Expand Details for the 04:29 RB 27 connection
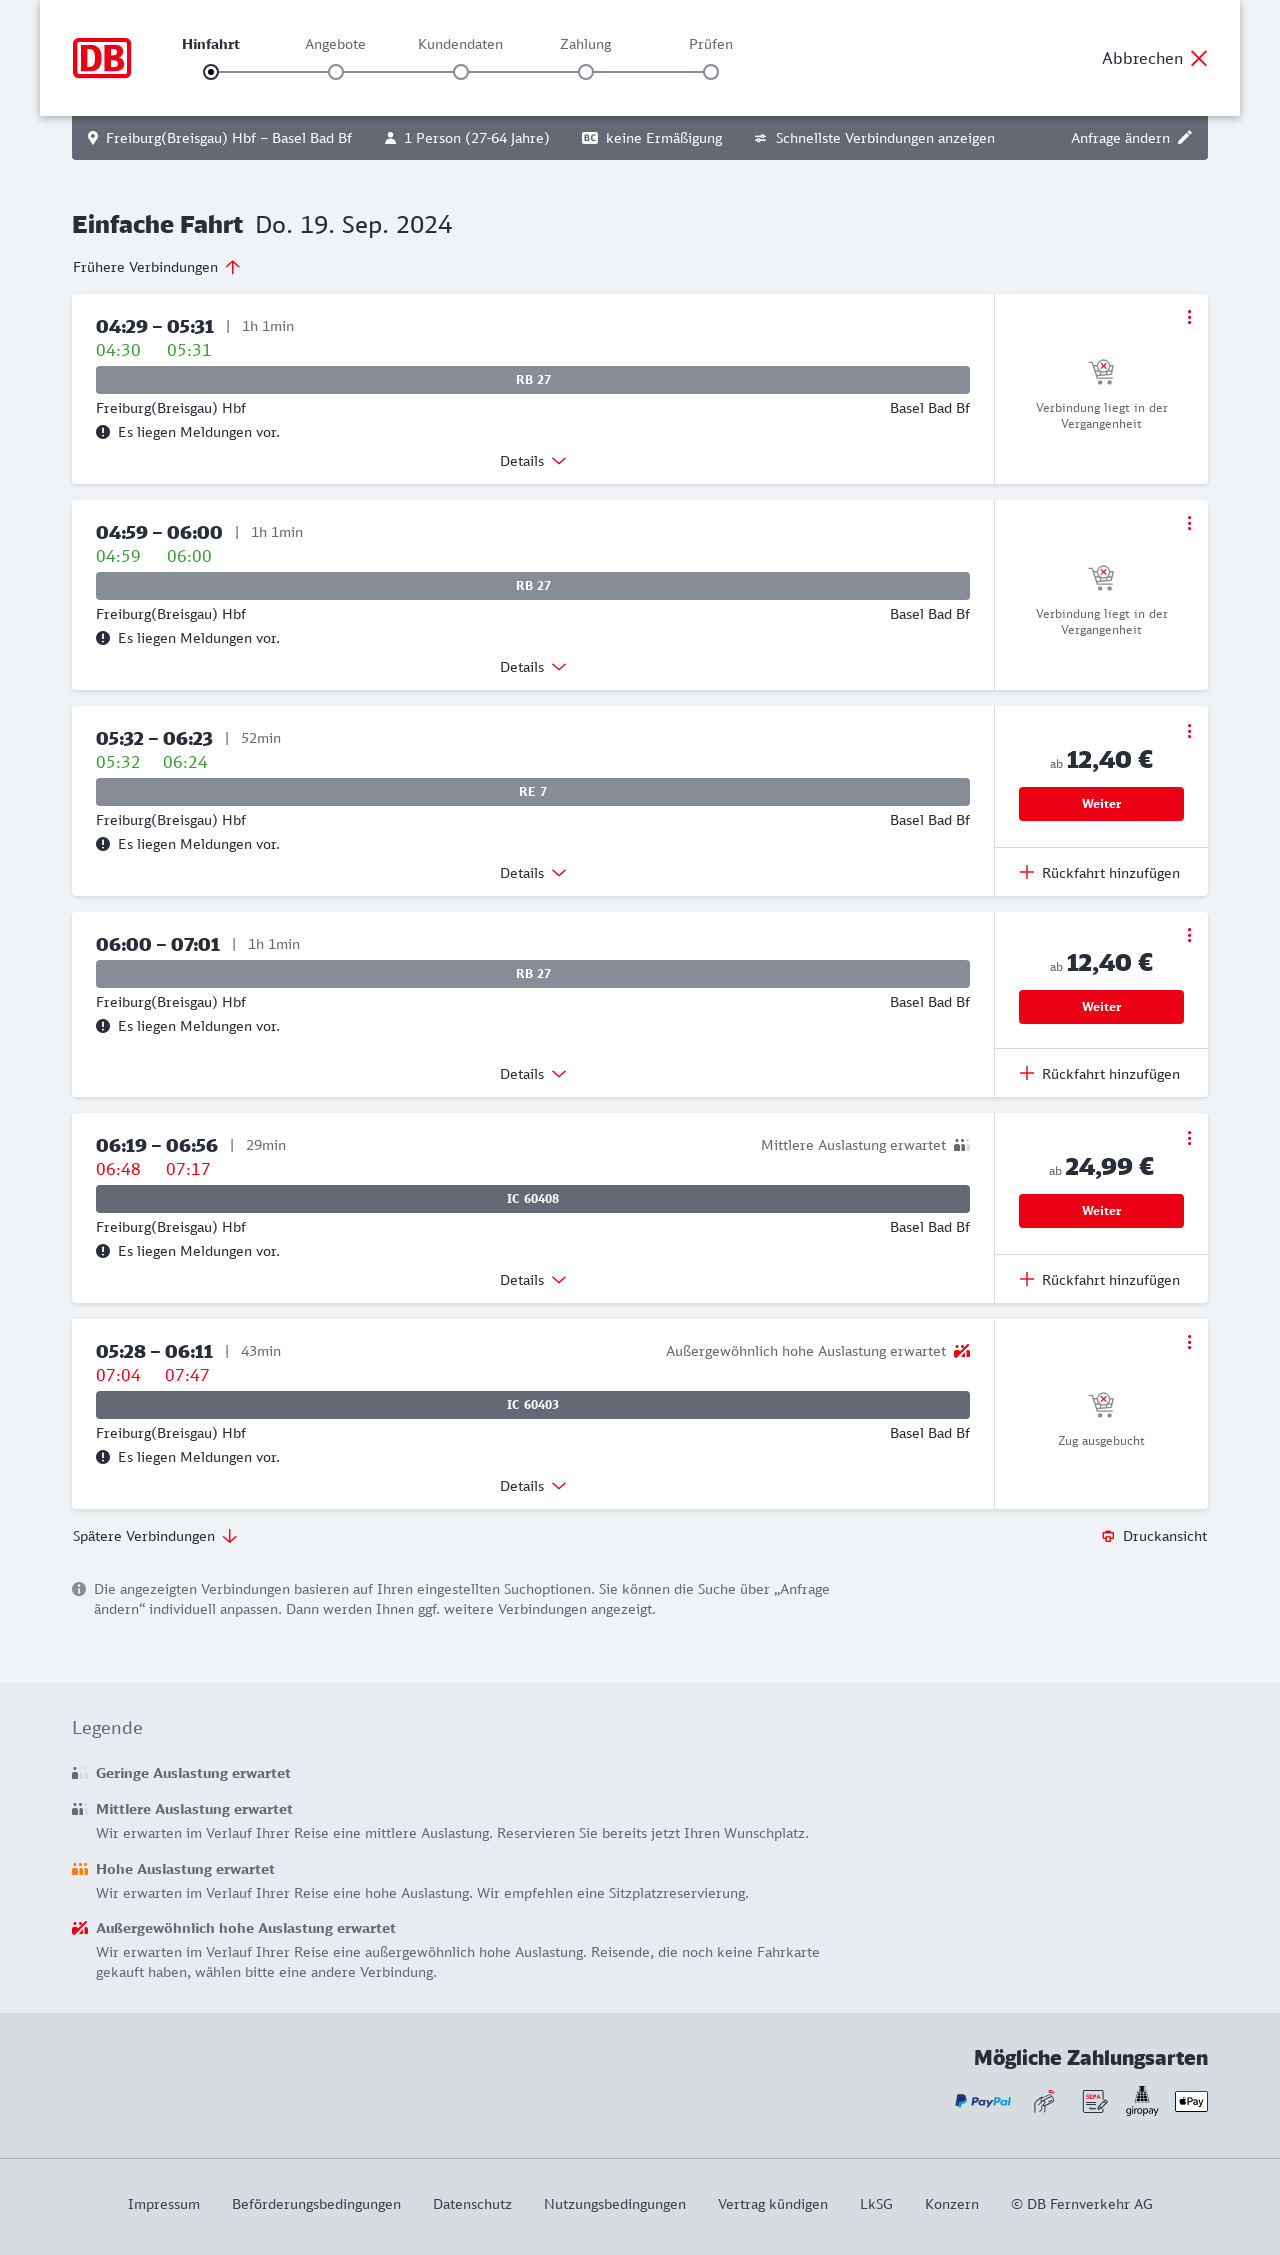This screenshot has width=1280, height=2255. pos(533,461)
